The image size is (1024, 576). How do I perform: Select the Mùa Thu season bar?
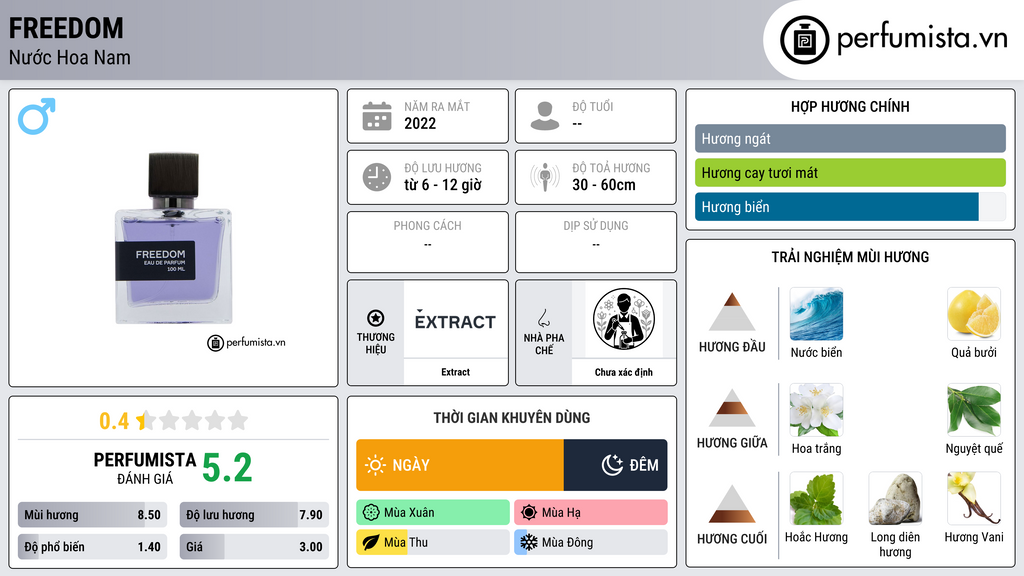click(x=433, y=543)
